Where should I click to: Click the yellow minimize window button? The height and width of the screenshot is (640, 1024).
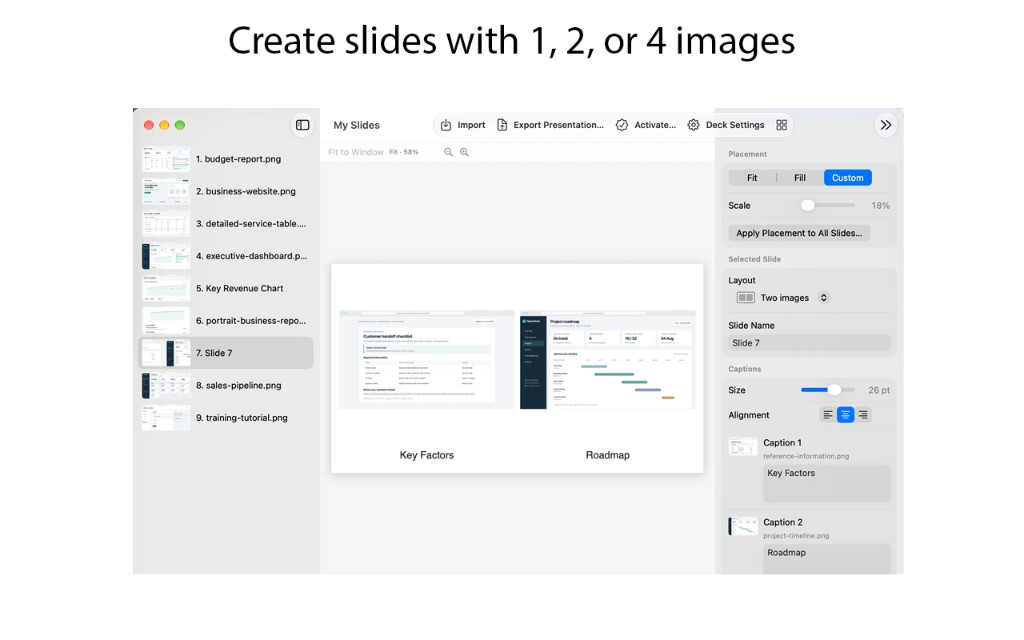click(x=165, y=125)
